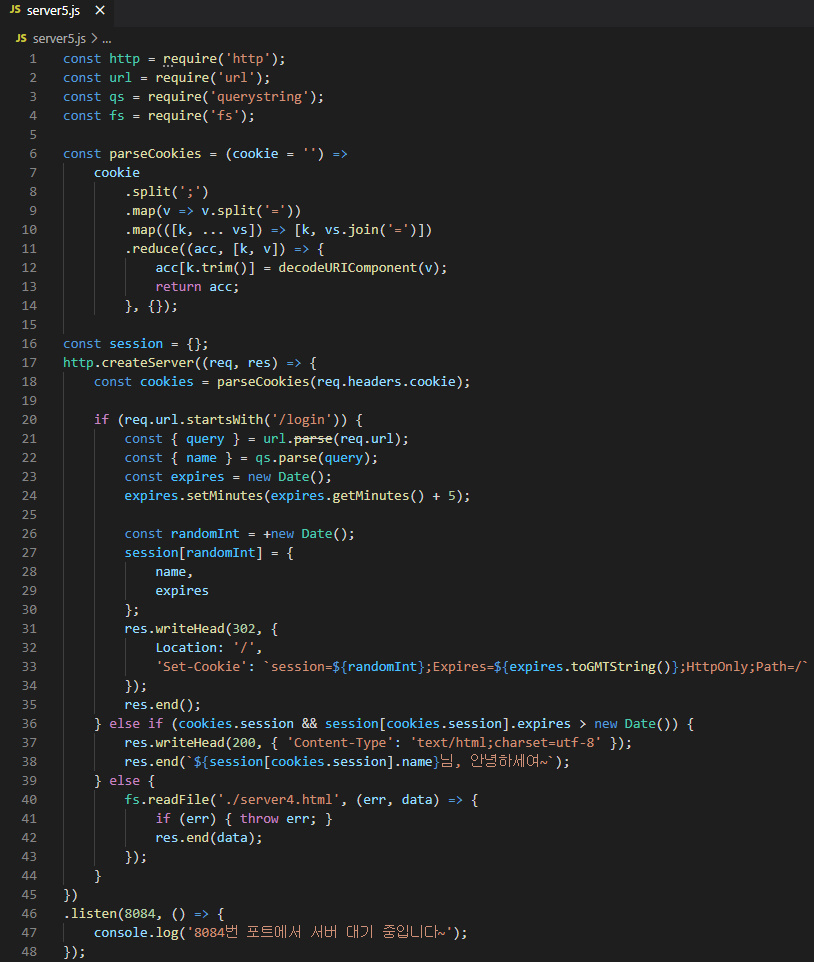This screenshot has height=962, width=814.
Task: Click the JS icon in the breadcrumb
Action: [x=21, y=39]
